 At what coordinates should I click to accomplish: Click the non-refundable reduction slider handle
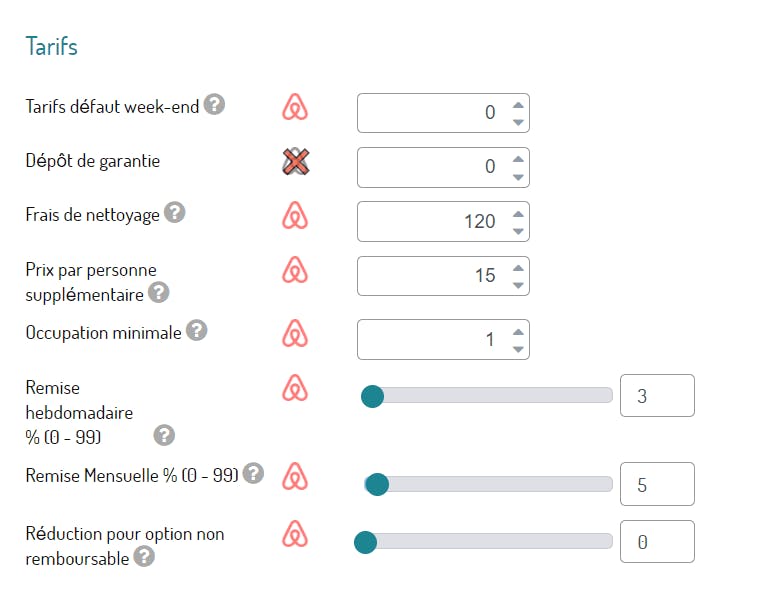tap(365, 542)
